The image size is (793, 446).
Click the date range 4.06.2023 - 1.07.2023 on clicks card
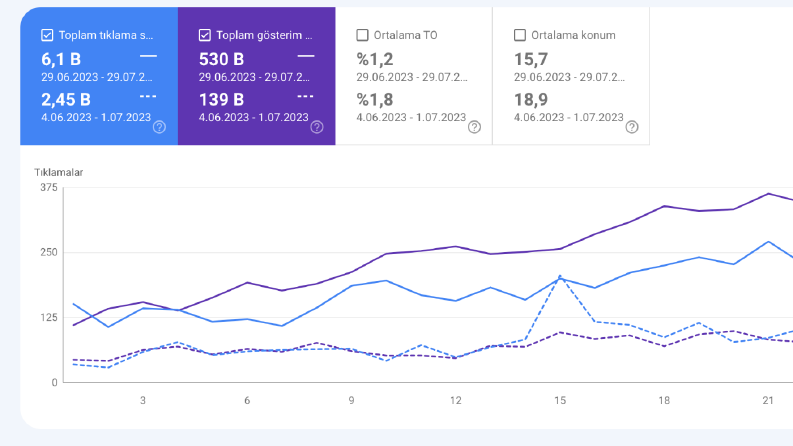click(x=96, y=117)
